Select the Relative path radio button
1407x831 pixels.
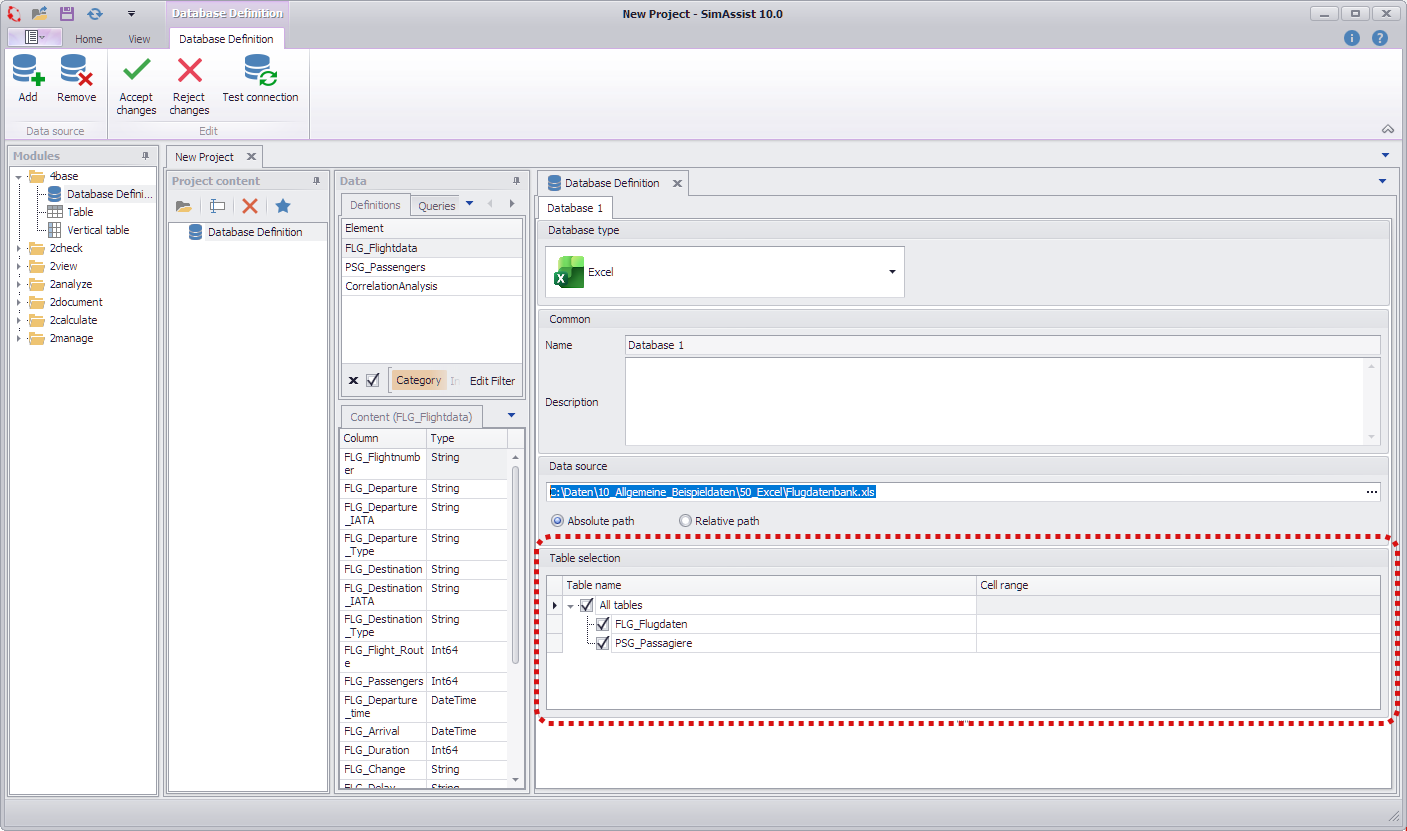(x=685, y=521)
